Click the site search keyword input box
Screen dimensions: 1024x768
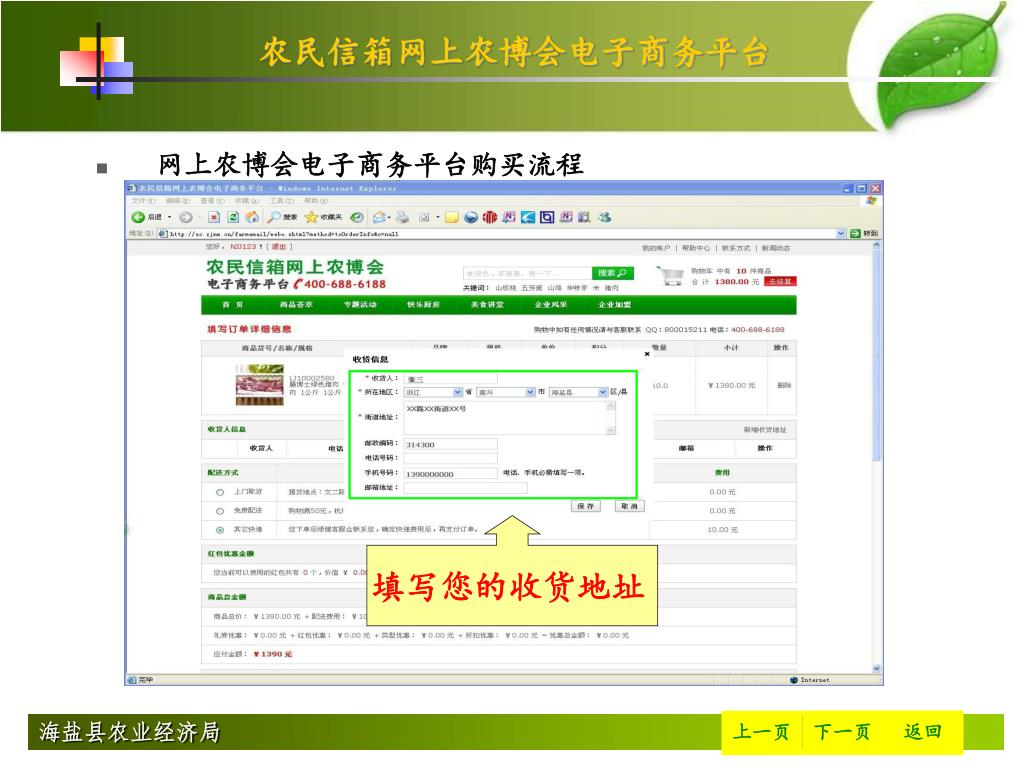click(526, 273)
